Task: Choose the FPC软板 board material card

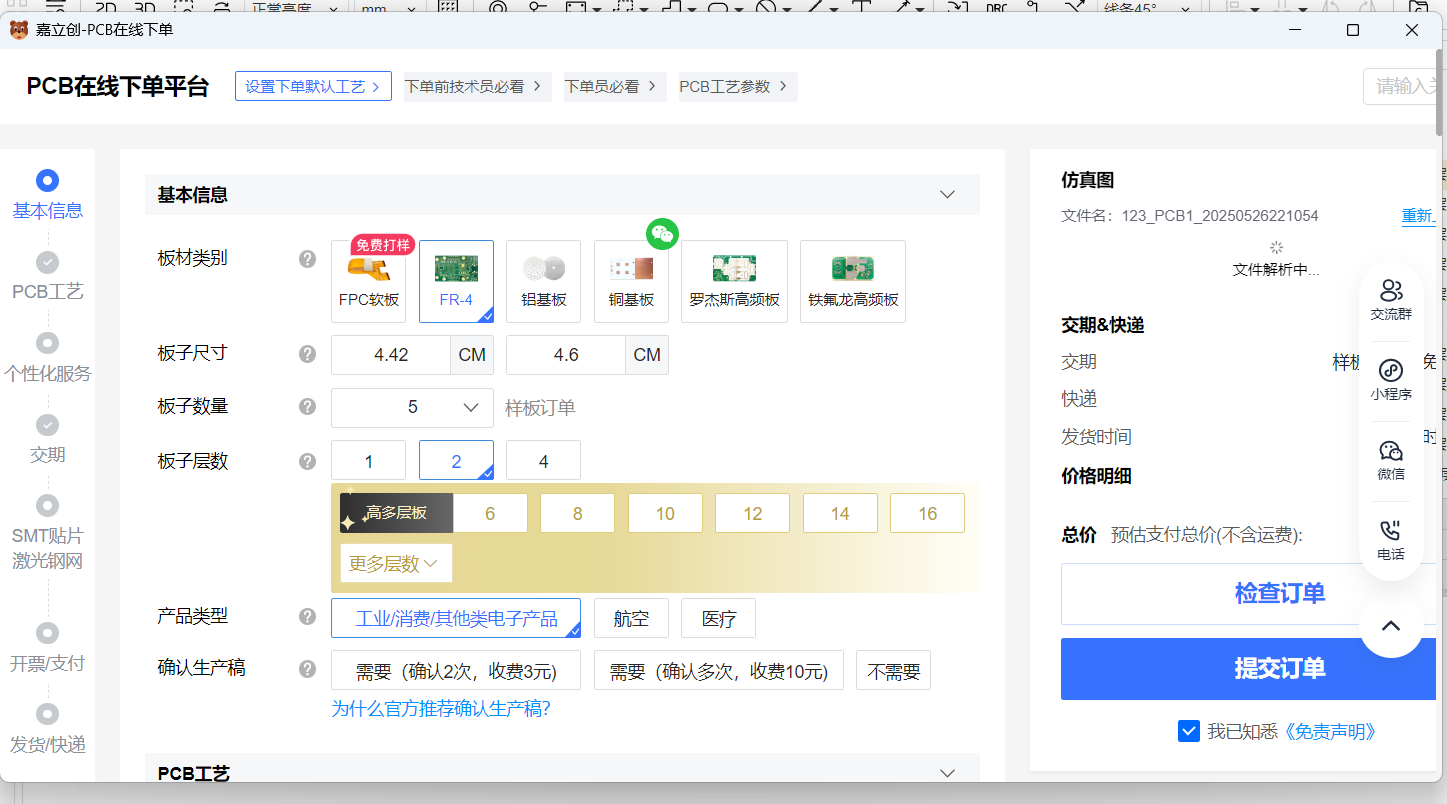Action: click(369, 281)
